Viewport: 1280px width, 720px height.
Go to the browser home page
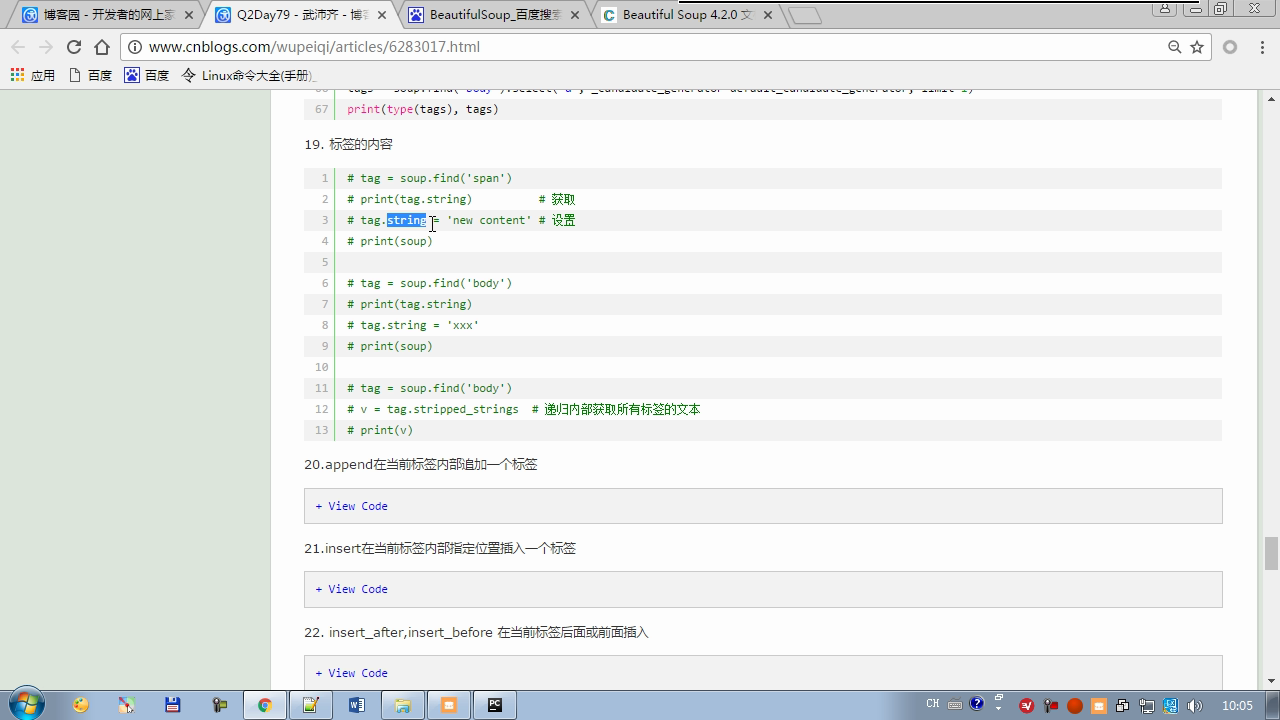pos(101,47)
